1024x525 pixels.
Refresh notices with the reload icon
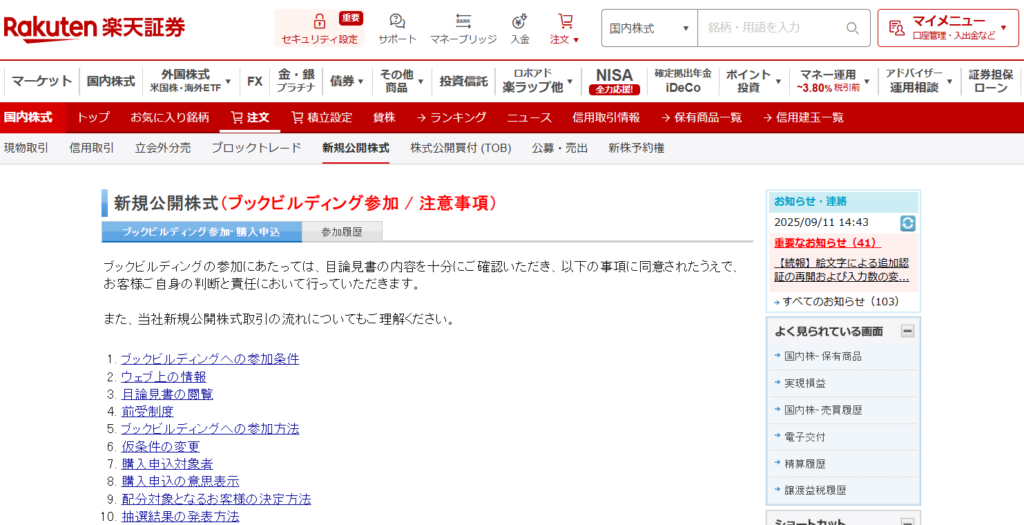[x=907, y=223]
